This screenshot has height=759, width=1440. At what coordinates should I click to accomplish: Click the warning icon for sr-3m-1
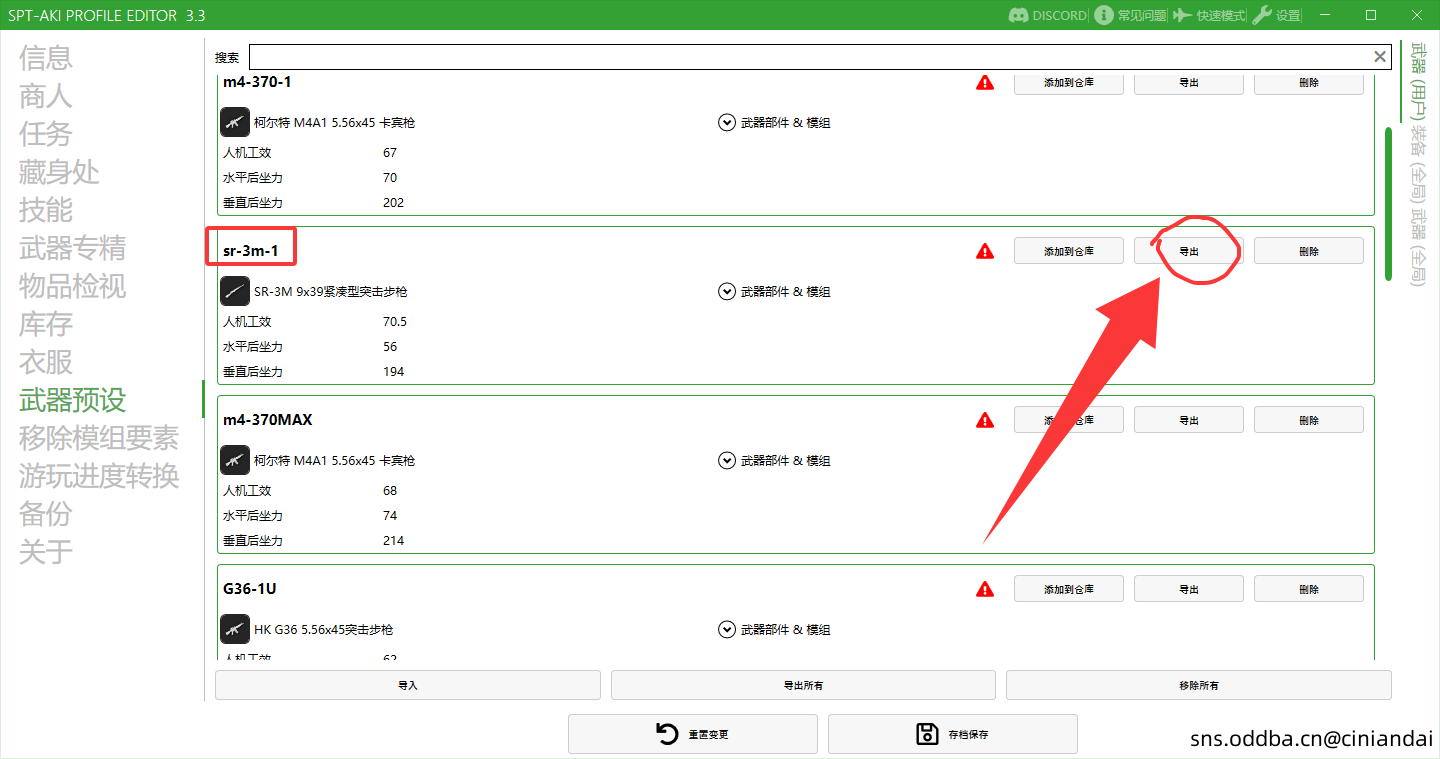click(x=985, y=252)
